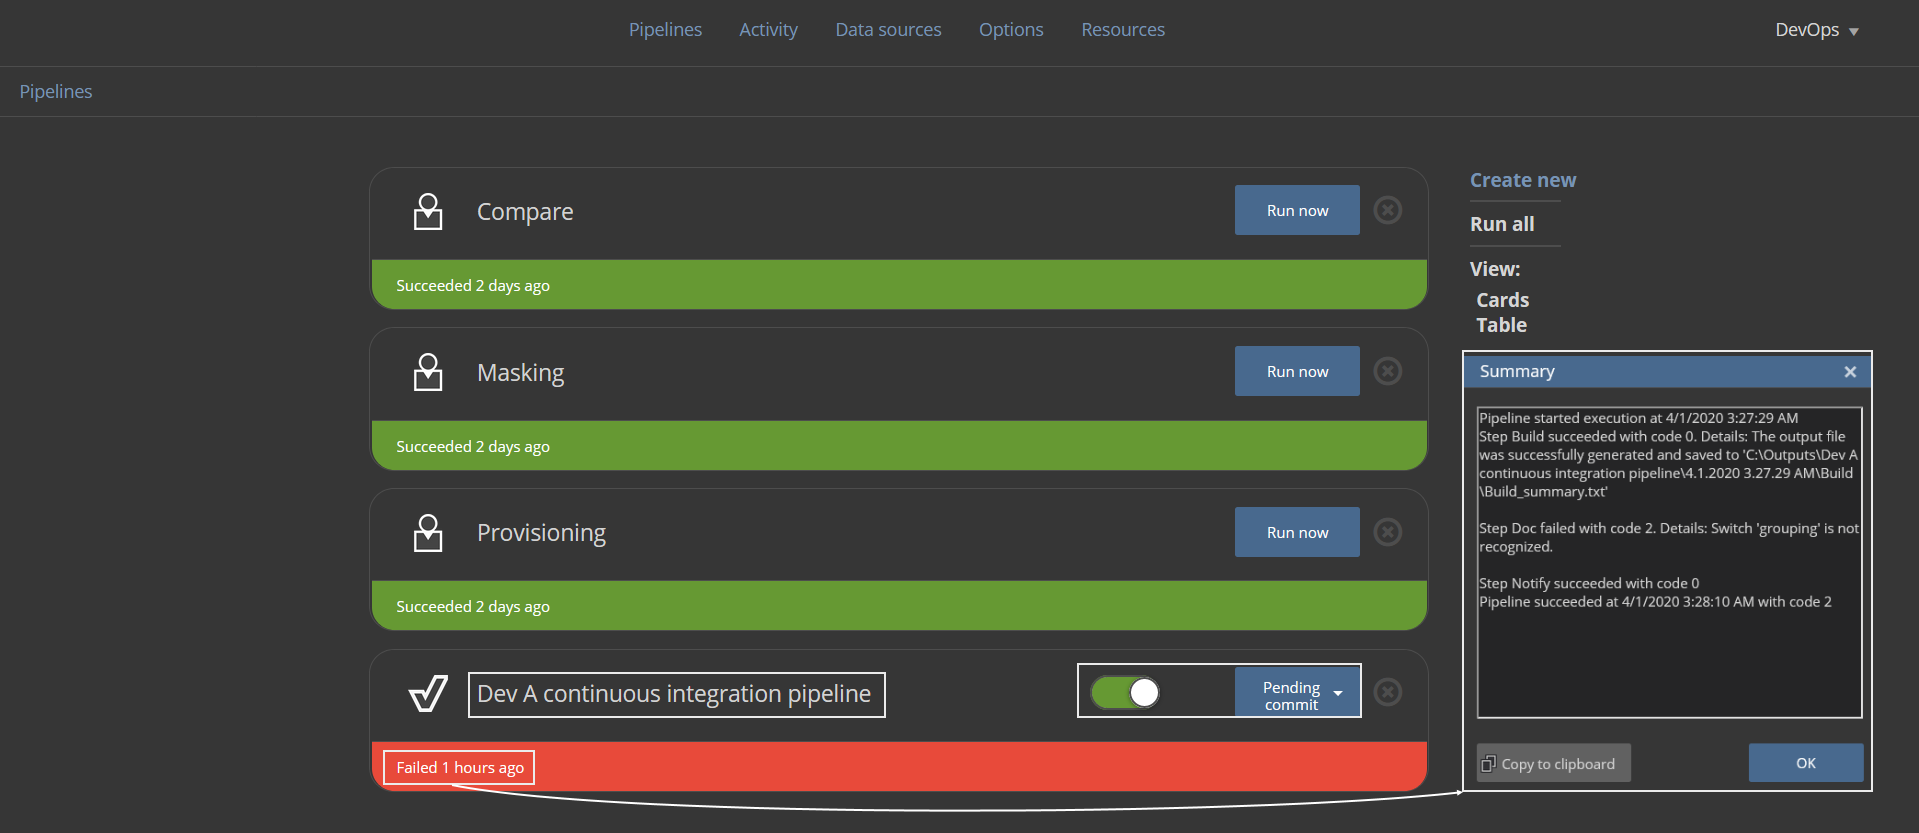Click Compare's Succeeded 2 days ago status

(x=473, y=286)
